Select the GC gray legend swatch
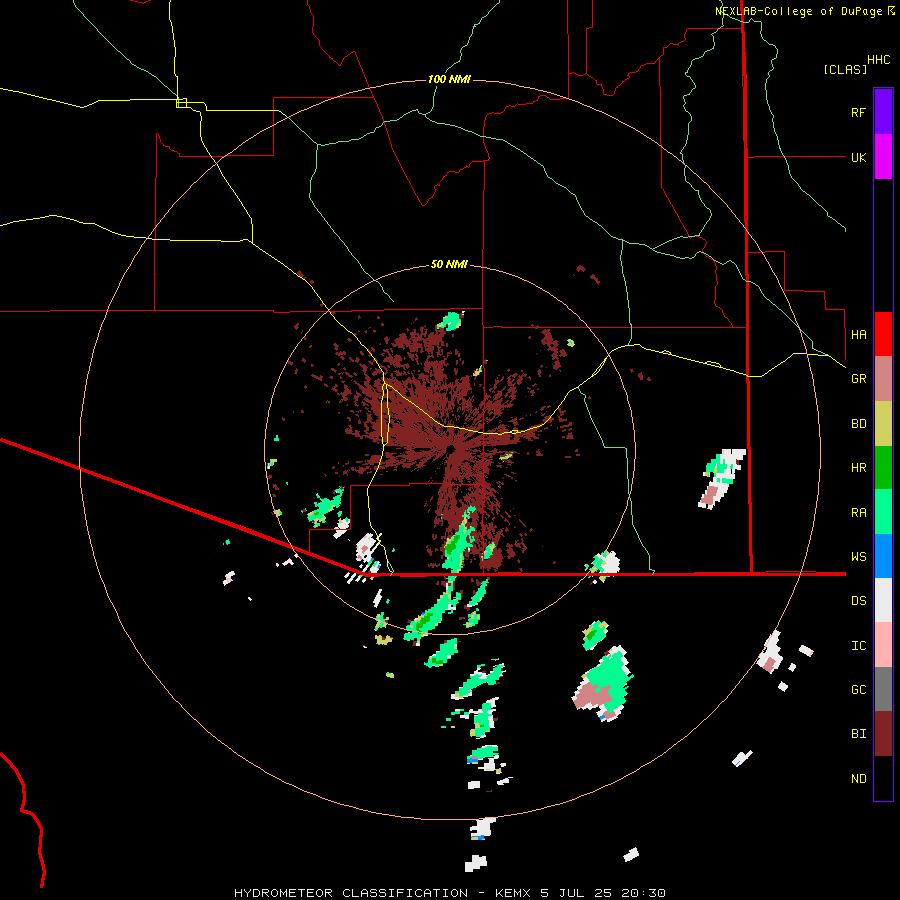900x900 pixels. 883,689
